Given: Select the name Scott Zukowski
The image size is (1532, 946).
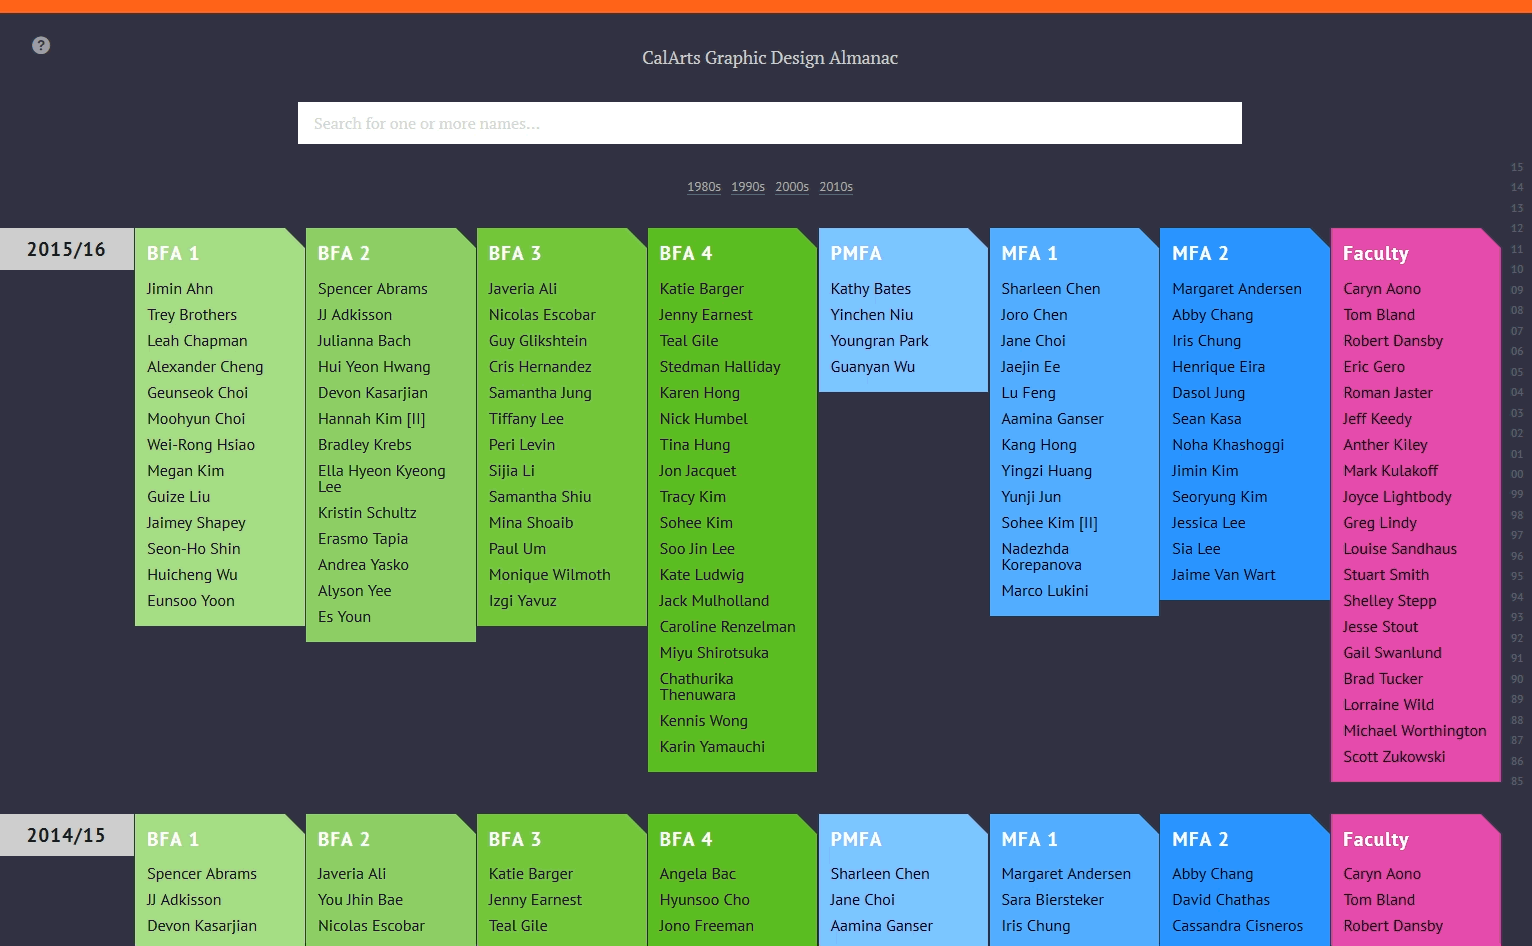Looking at the screenshot, I should click(x=1394, y=757).
